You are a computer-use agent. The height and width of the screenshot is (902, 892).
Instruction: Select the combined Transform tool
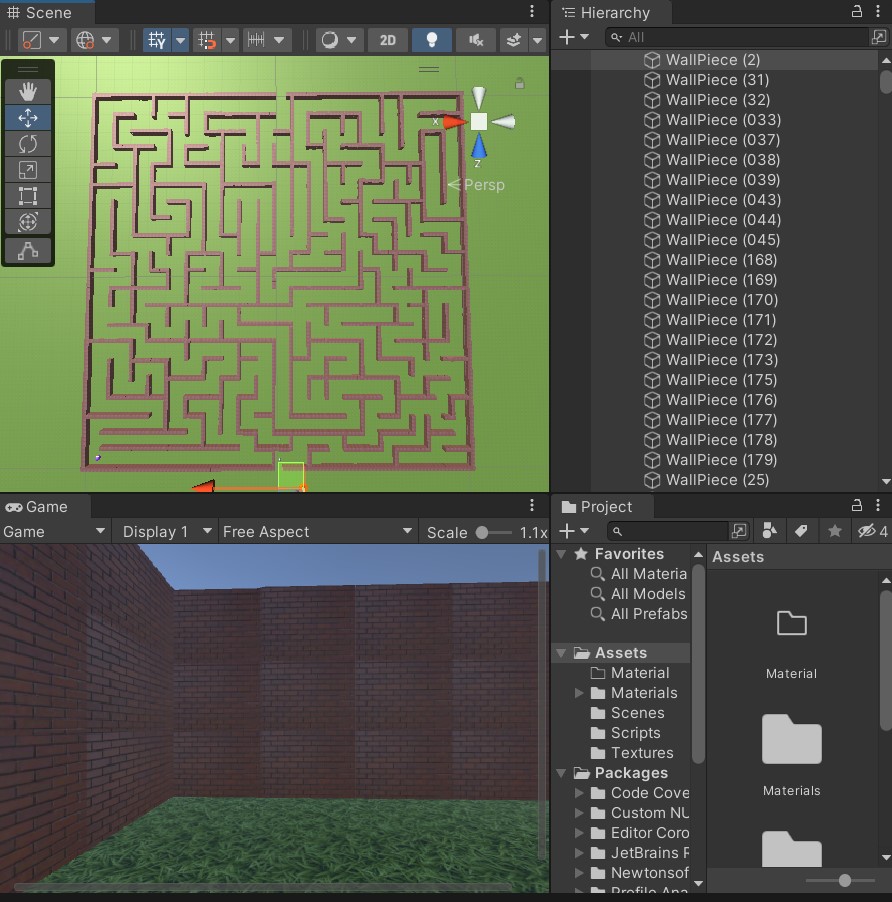click(28, 221)
